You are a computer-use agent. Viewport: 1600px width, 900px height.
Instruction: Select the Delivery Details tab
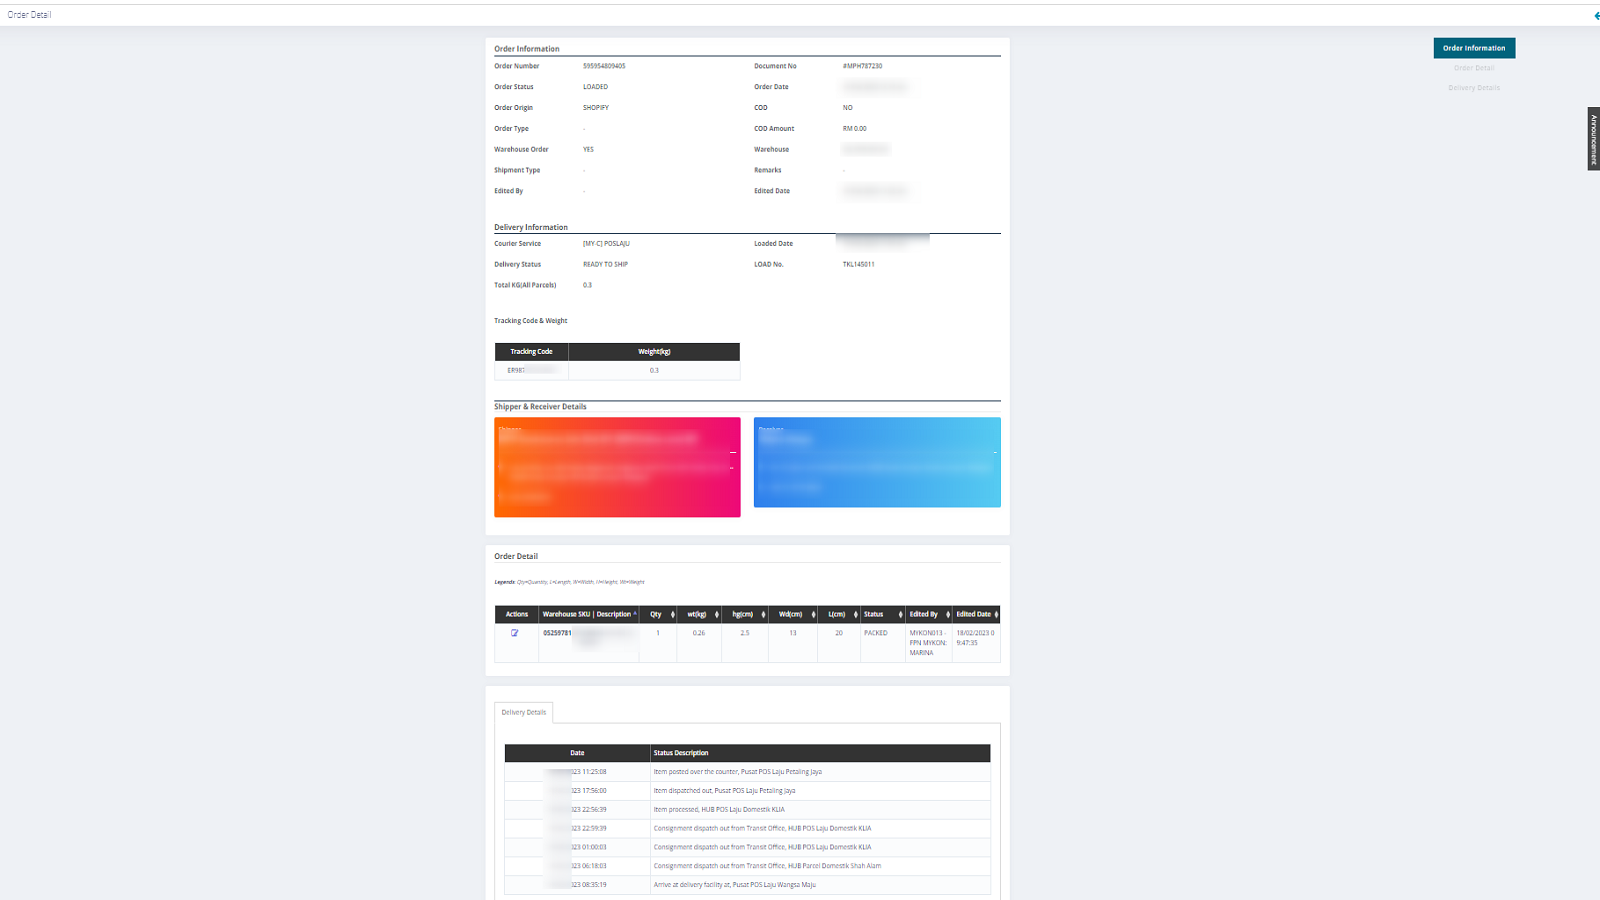coord(524,712)
